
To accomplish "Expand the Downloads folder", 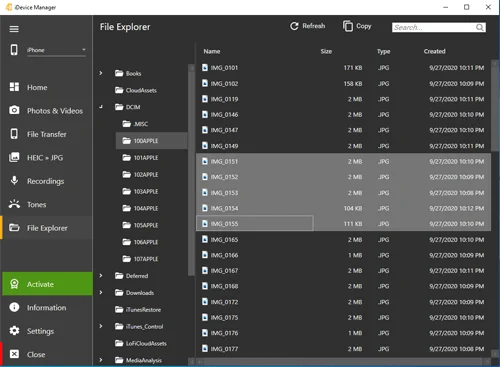I will tap(101, 293).
